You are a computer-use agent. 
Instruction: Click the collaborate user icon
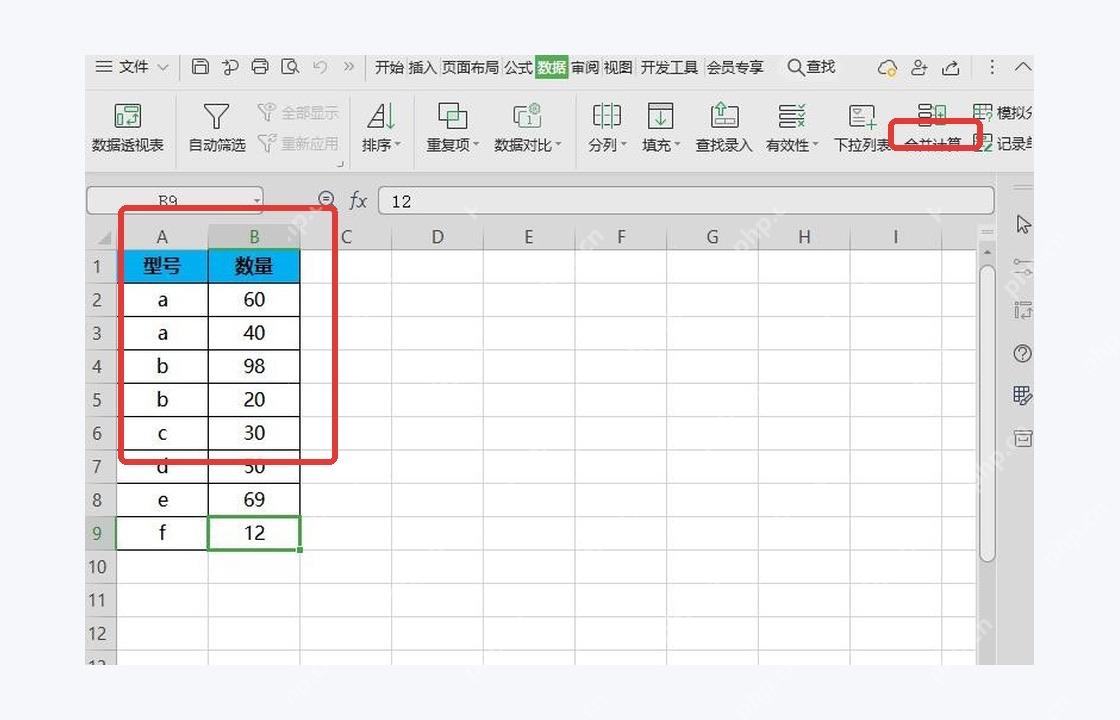pyautogui.click(x=919, y=68)
